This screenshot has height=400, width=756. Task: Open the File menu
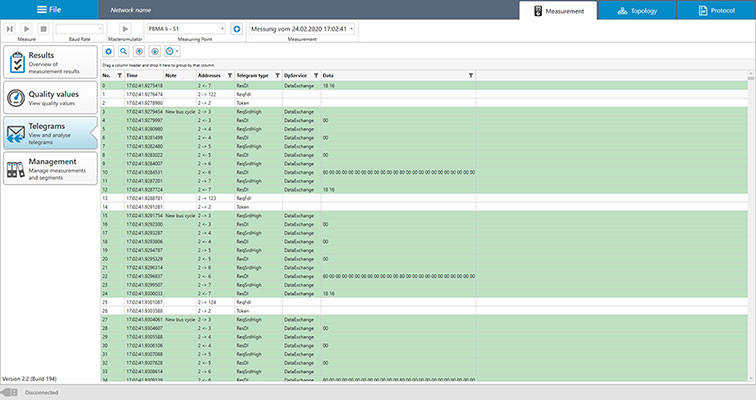click(x=49, y=8)
